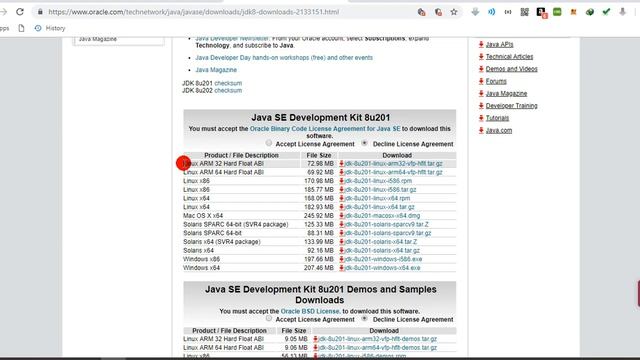The width and height of the screenshot is (640, 360).
Task: Open the History bookmark
Action: click(50, 28)
